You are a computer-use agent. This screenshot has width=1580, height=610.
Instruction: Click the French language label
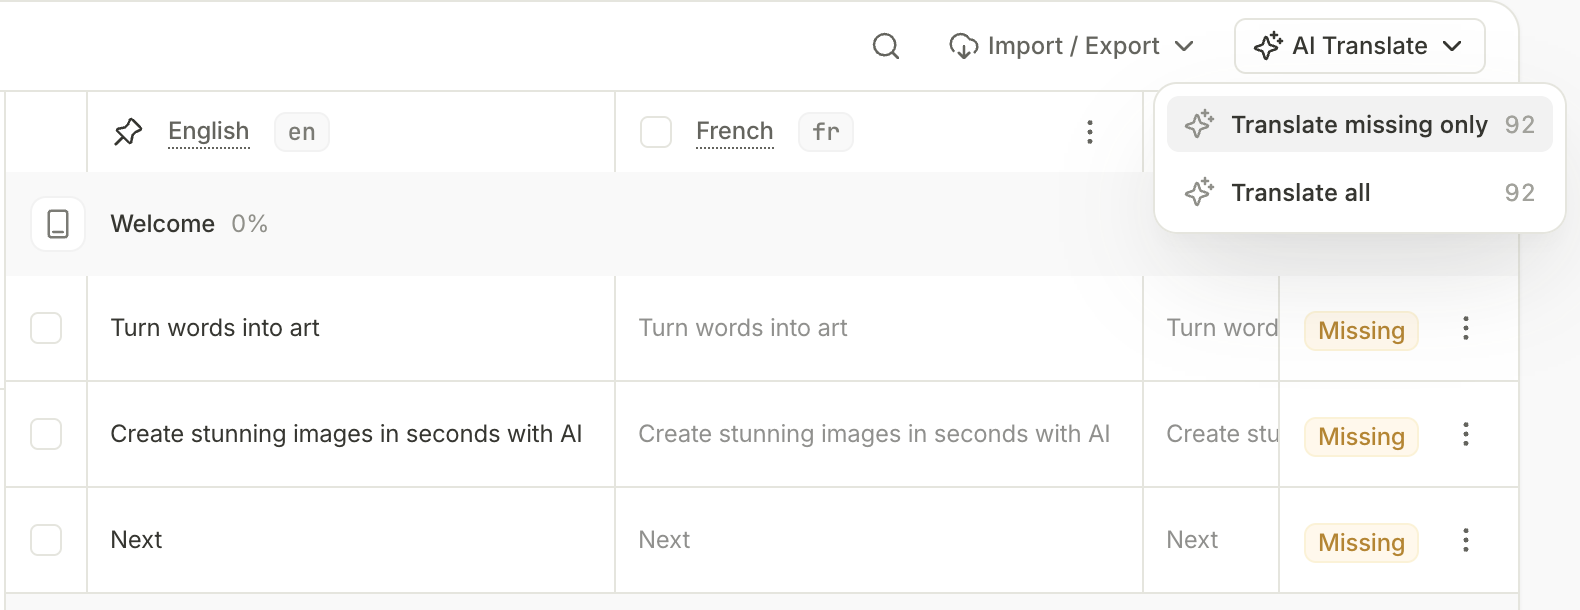[x=735, y=131]
